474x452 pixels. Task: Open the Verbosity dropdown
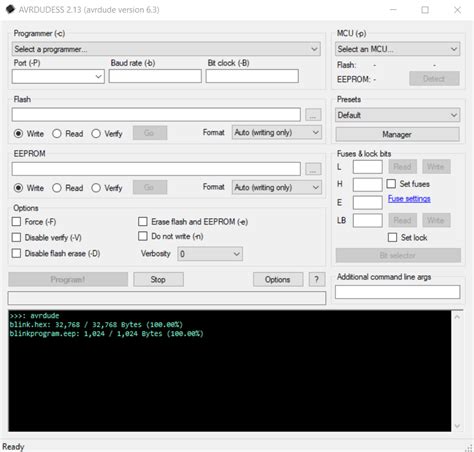tap(210, 254)
